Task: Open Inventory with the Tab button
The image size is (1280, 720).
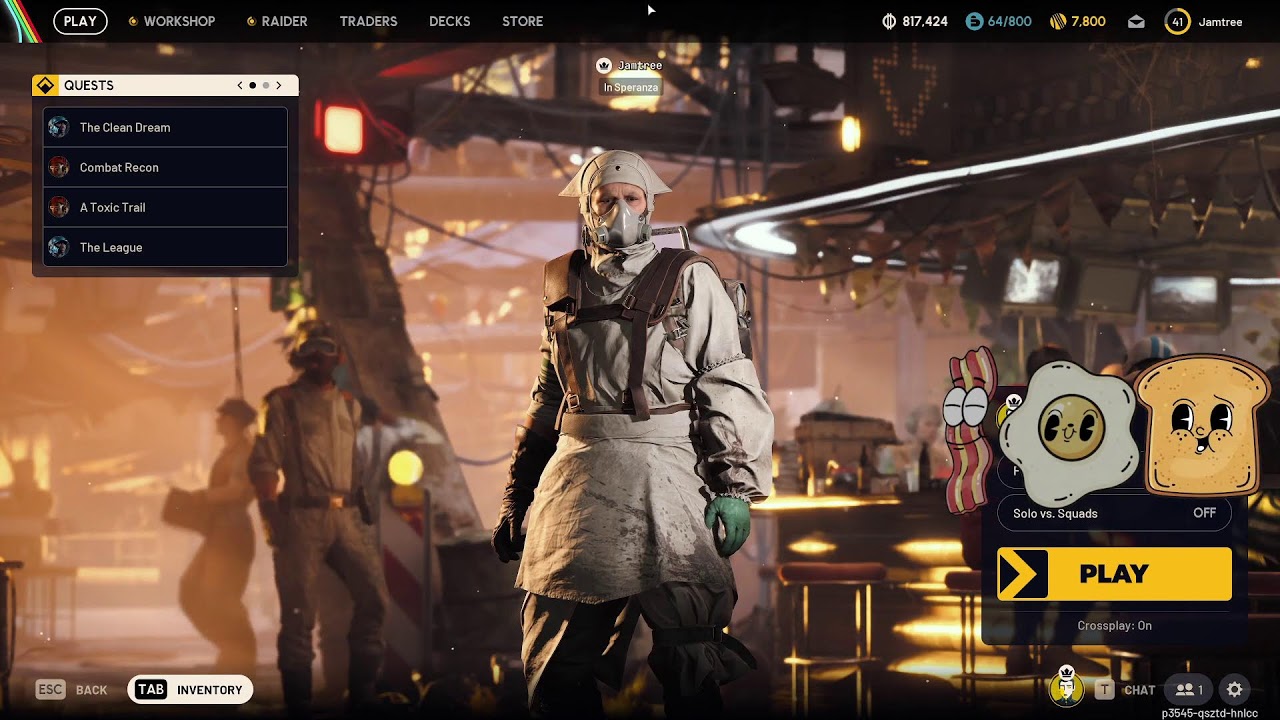Action: pos(190,689)
